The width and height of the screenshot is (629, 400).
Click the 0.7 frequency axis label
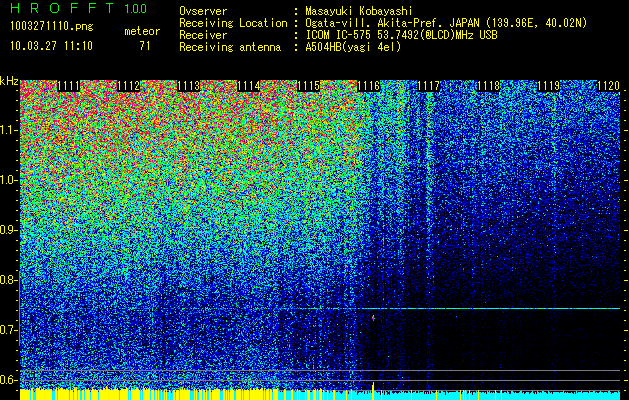pyautogui.click(x=9, y=330)
